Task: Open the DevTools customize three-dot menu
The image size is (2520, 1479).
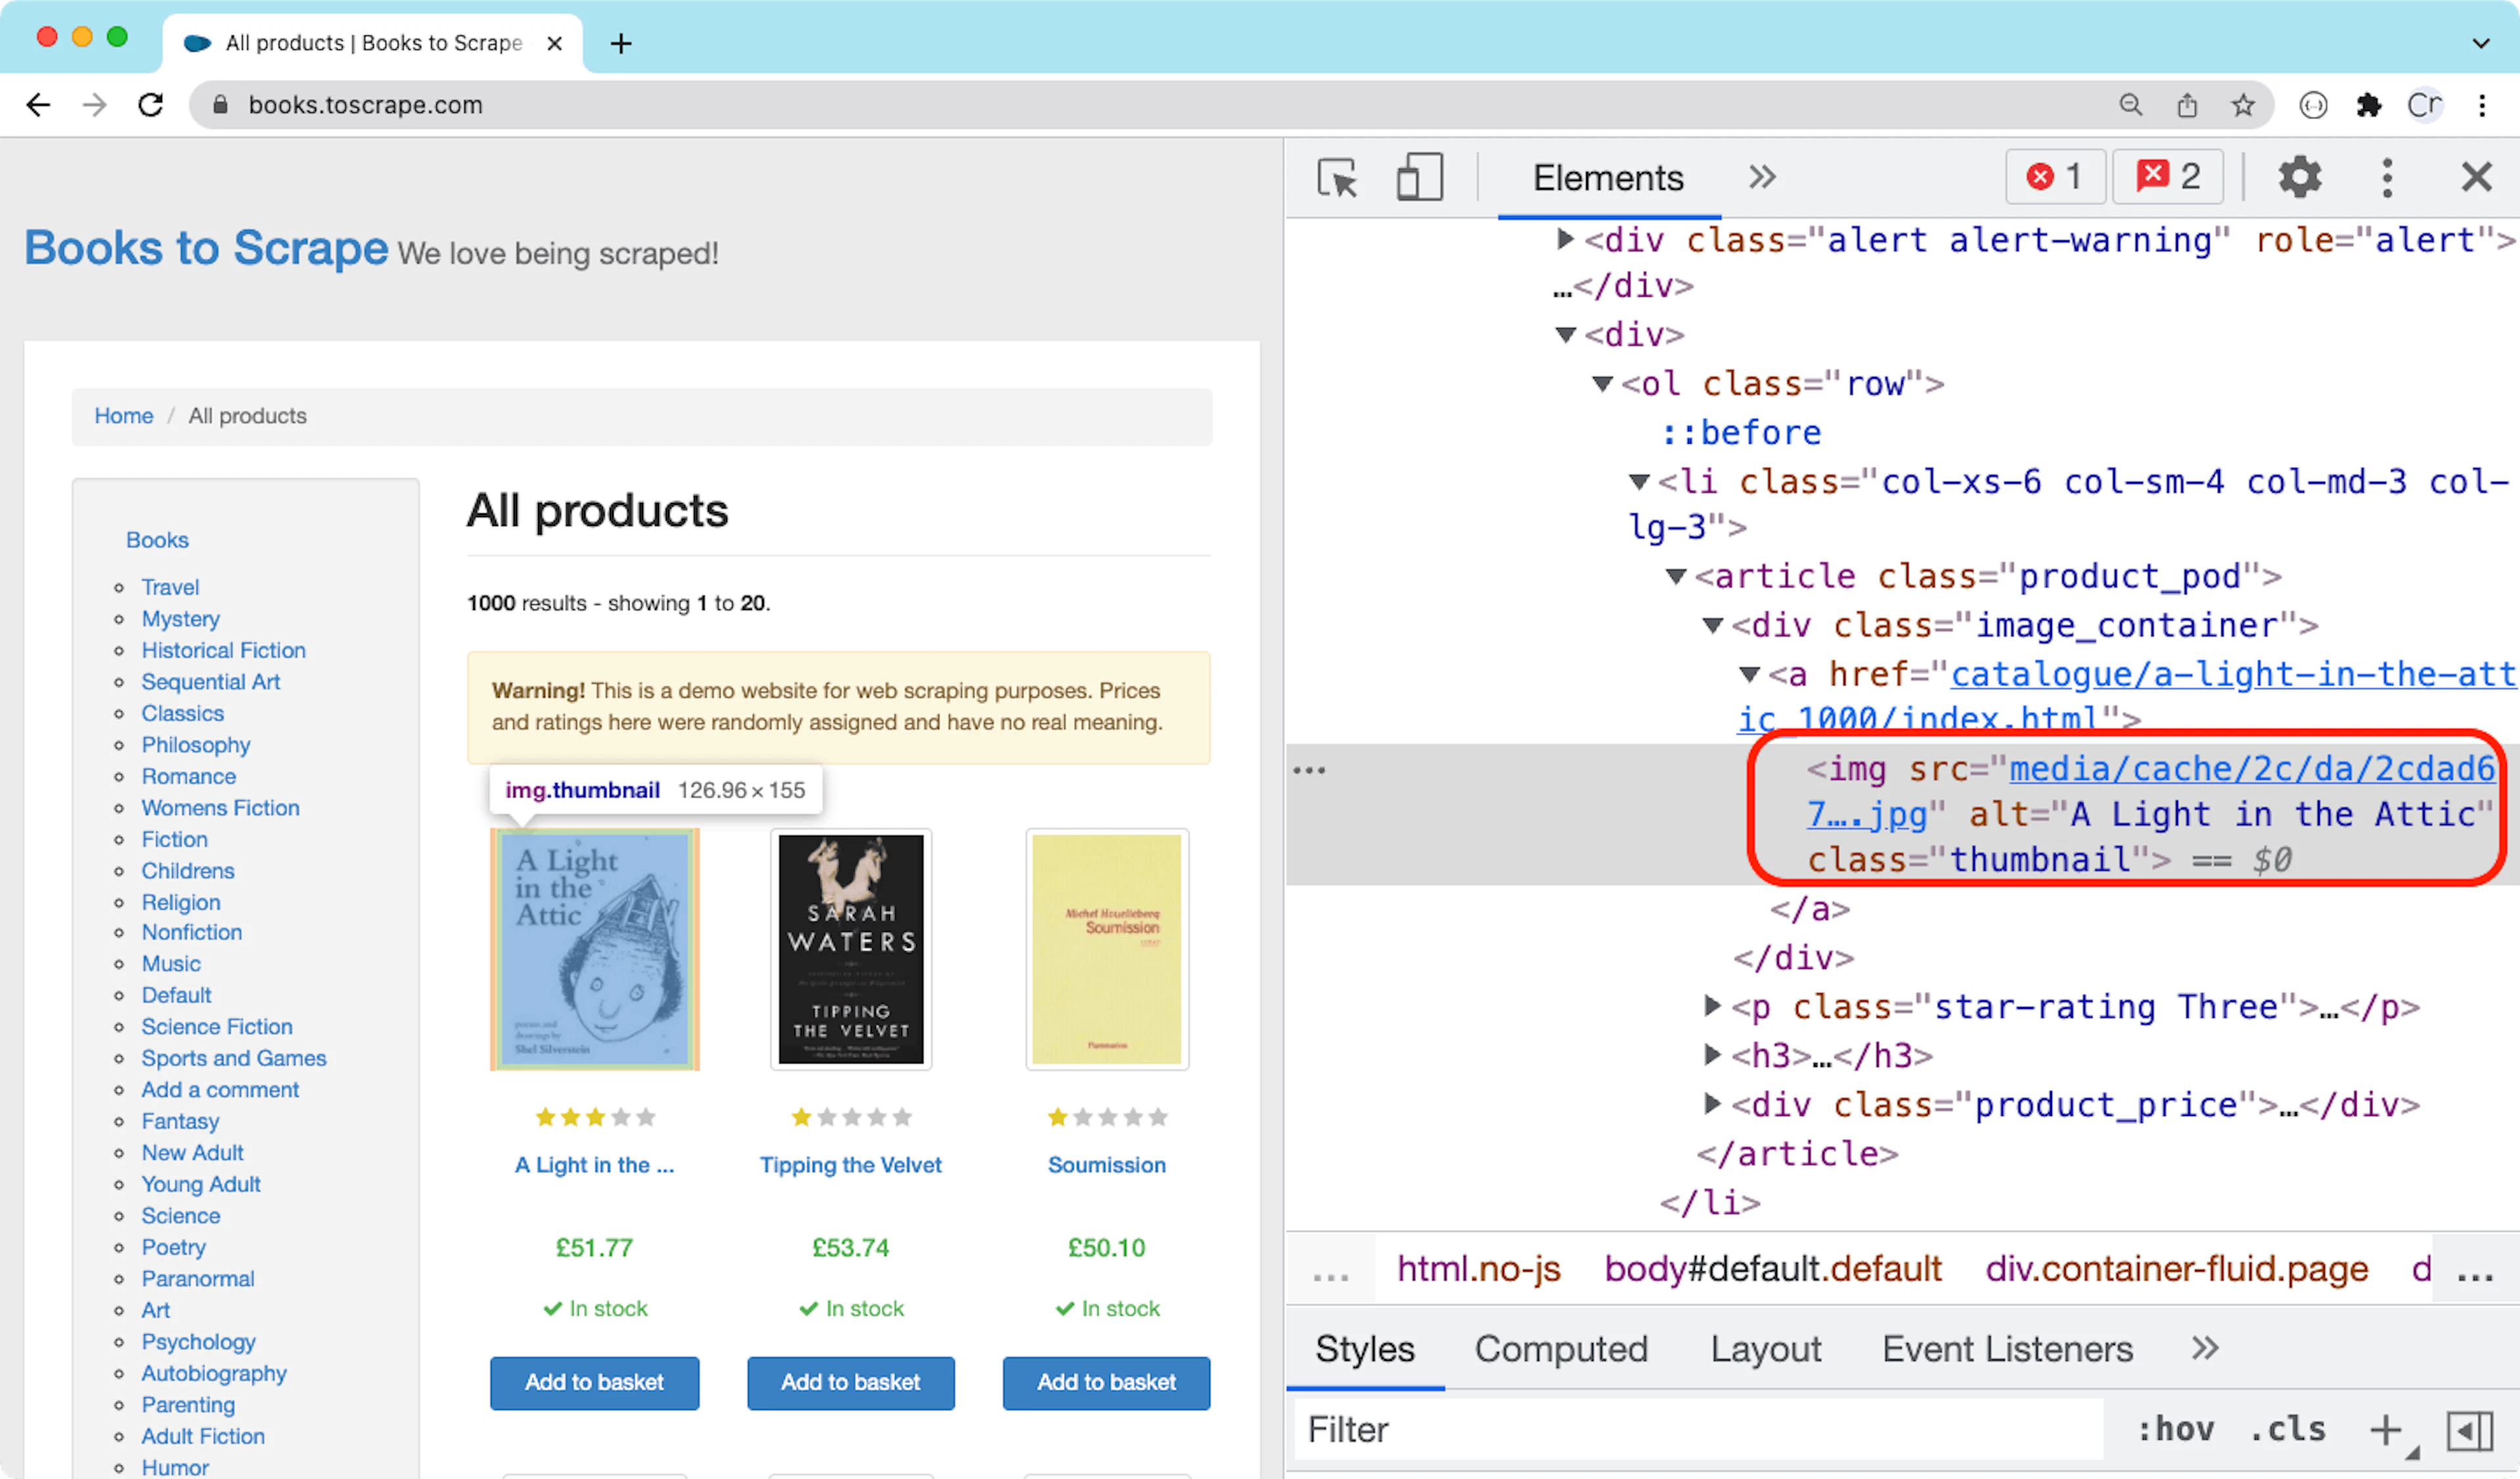Action: (x=2387, y=178)
